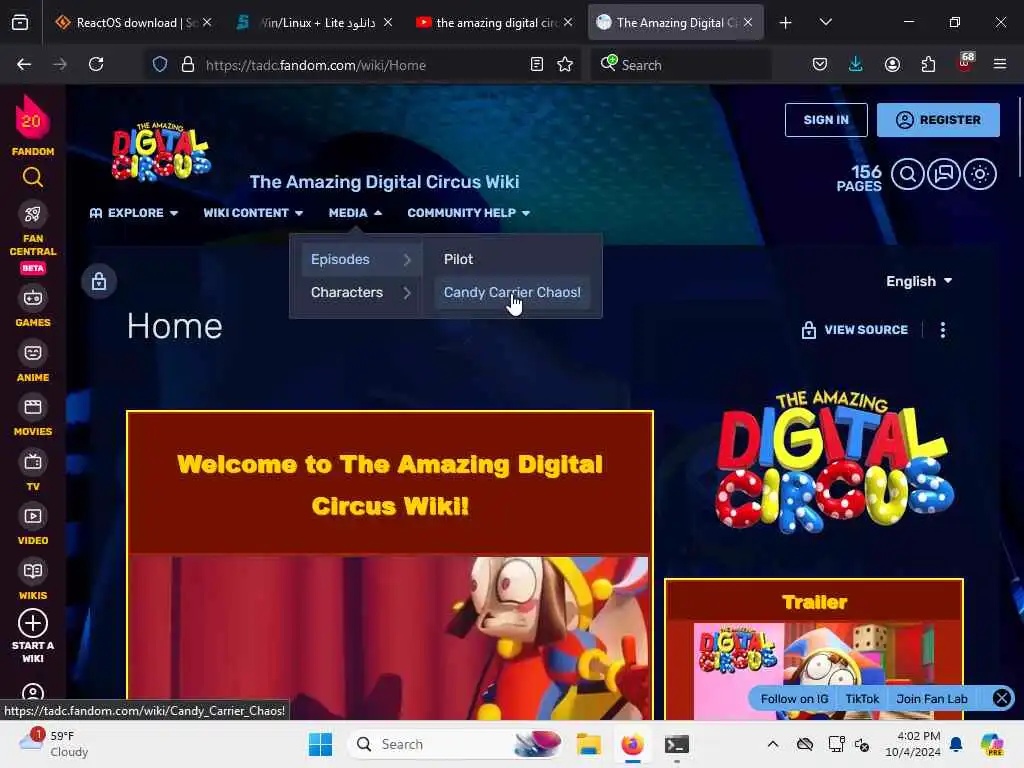Click the address bar URL field
This screenshot has width=1024, height=768.
[362, 65]
